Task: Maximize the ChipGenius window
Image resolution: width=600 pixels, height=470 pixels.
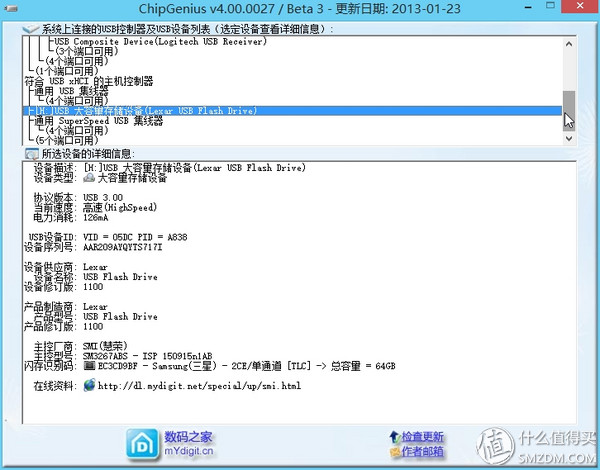Action: tap(550, 6)
